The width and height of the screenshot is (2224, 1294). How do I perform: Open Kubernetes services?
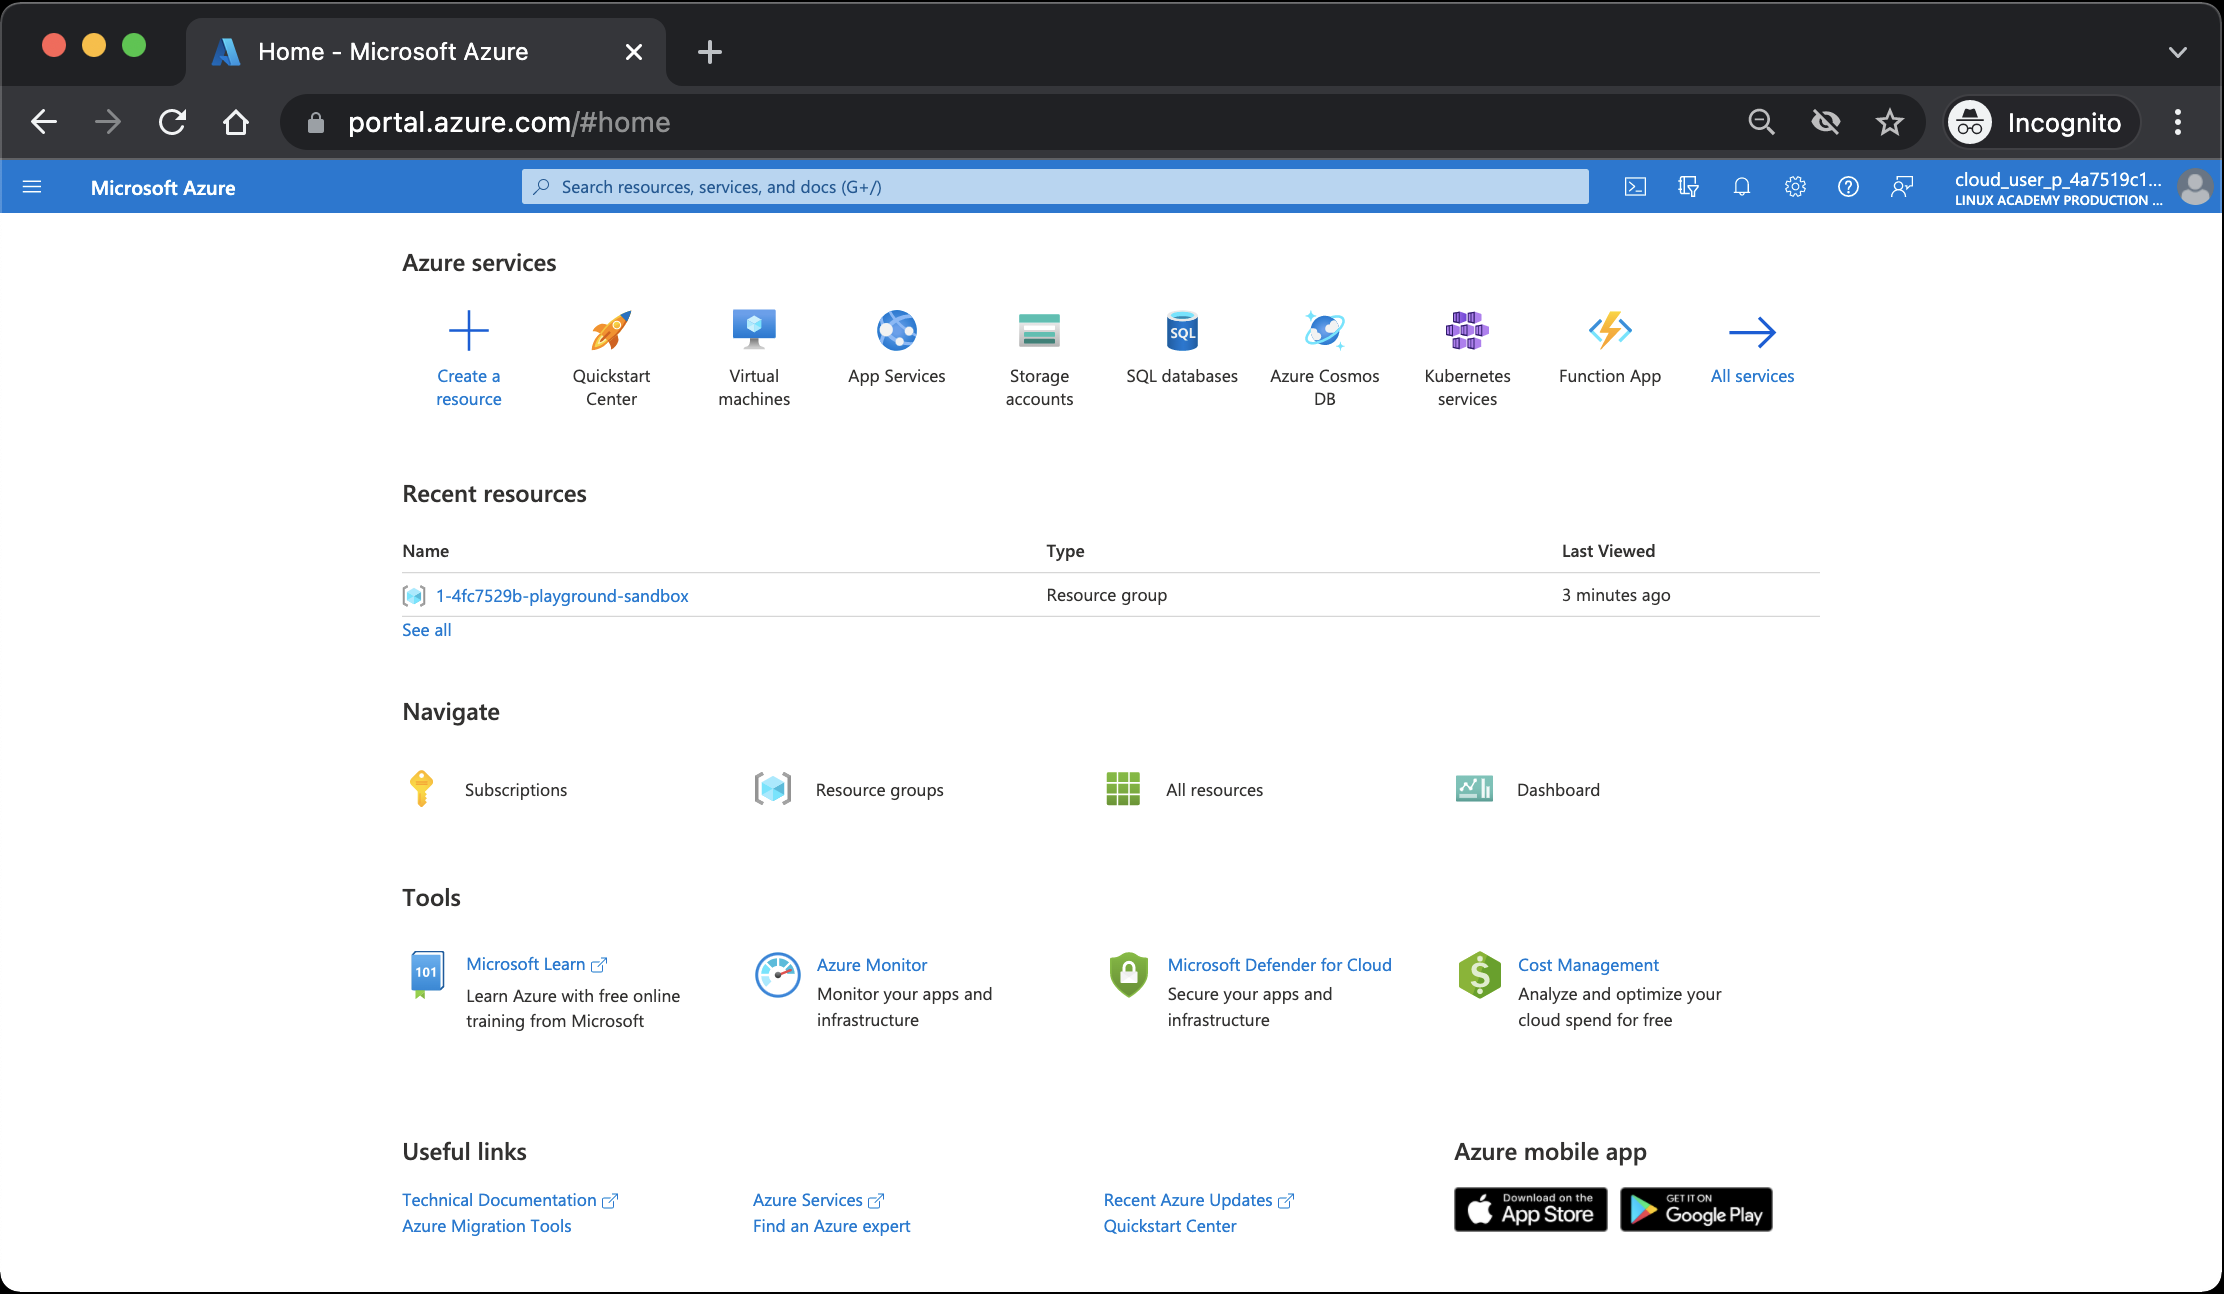tap(1466, 355)
